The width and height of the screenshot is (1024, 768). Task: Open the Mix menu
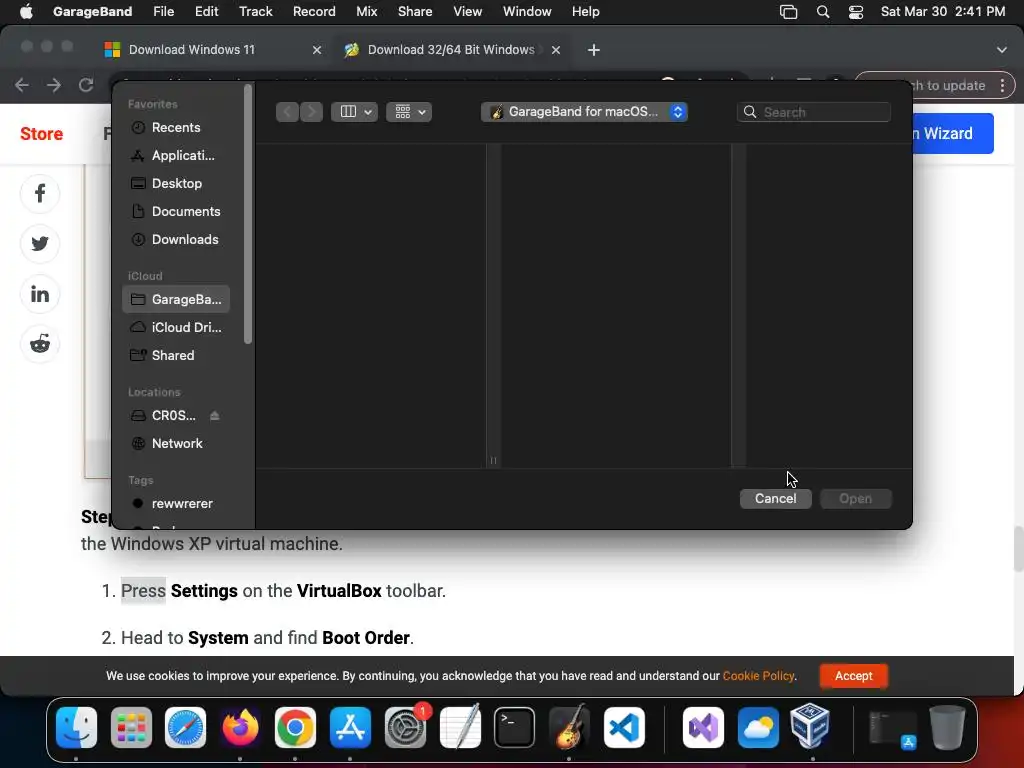tap(366, 11)
